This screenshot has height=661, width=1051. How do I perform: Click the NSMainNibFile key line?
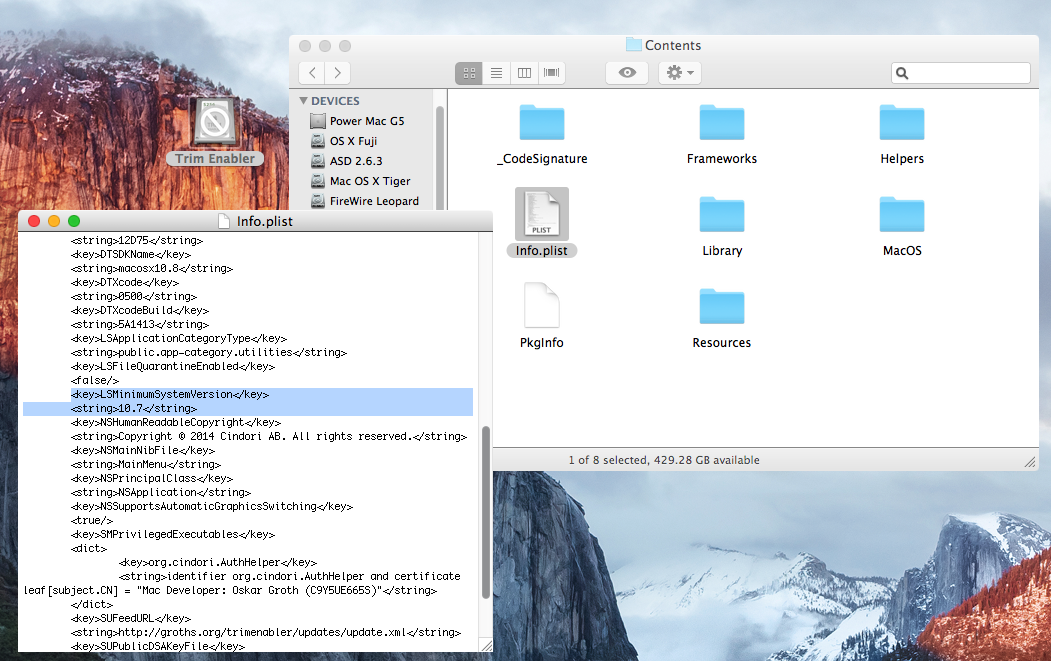click(x=143, y=450)
